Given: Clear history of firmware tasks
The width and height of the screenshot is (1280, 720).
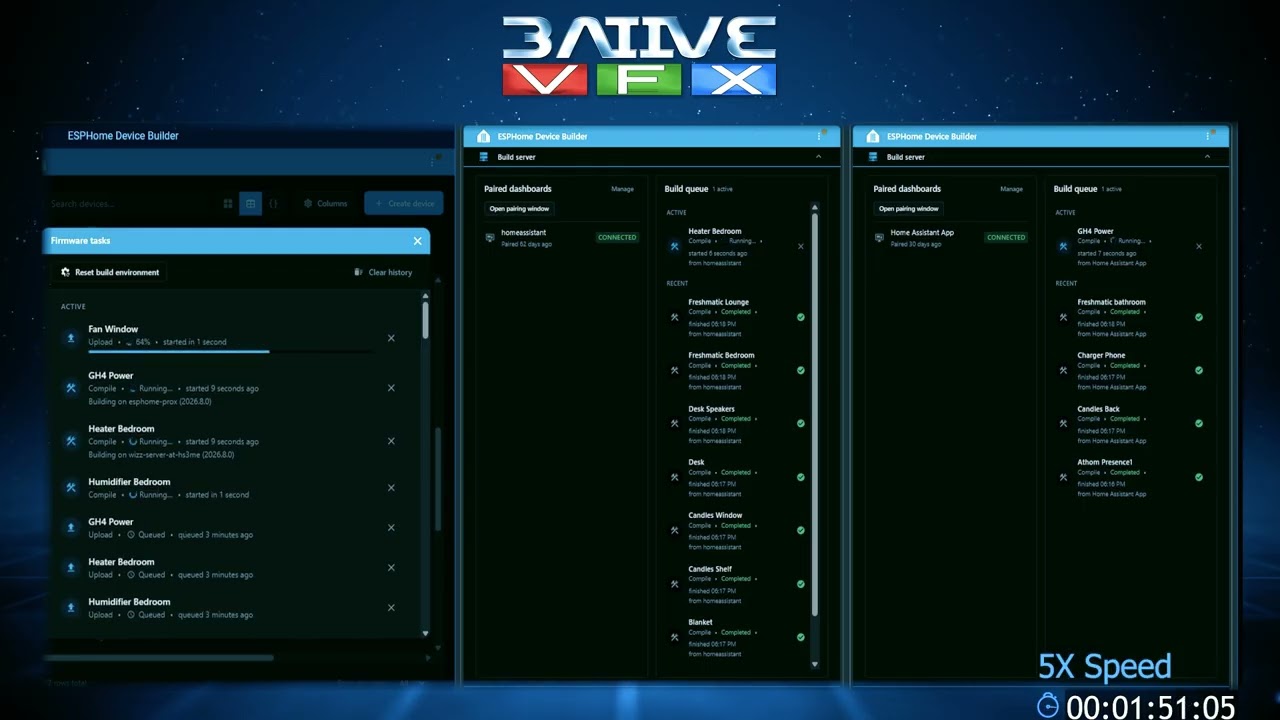Looking at the screenshot, I should [383, 272].
